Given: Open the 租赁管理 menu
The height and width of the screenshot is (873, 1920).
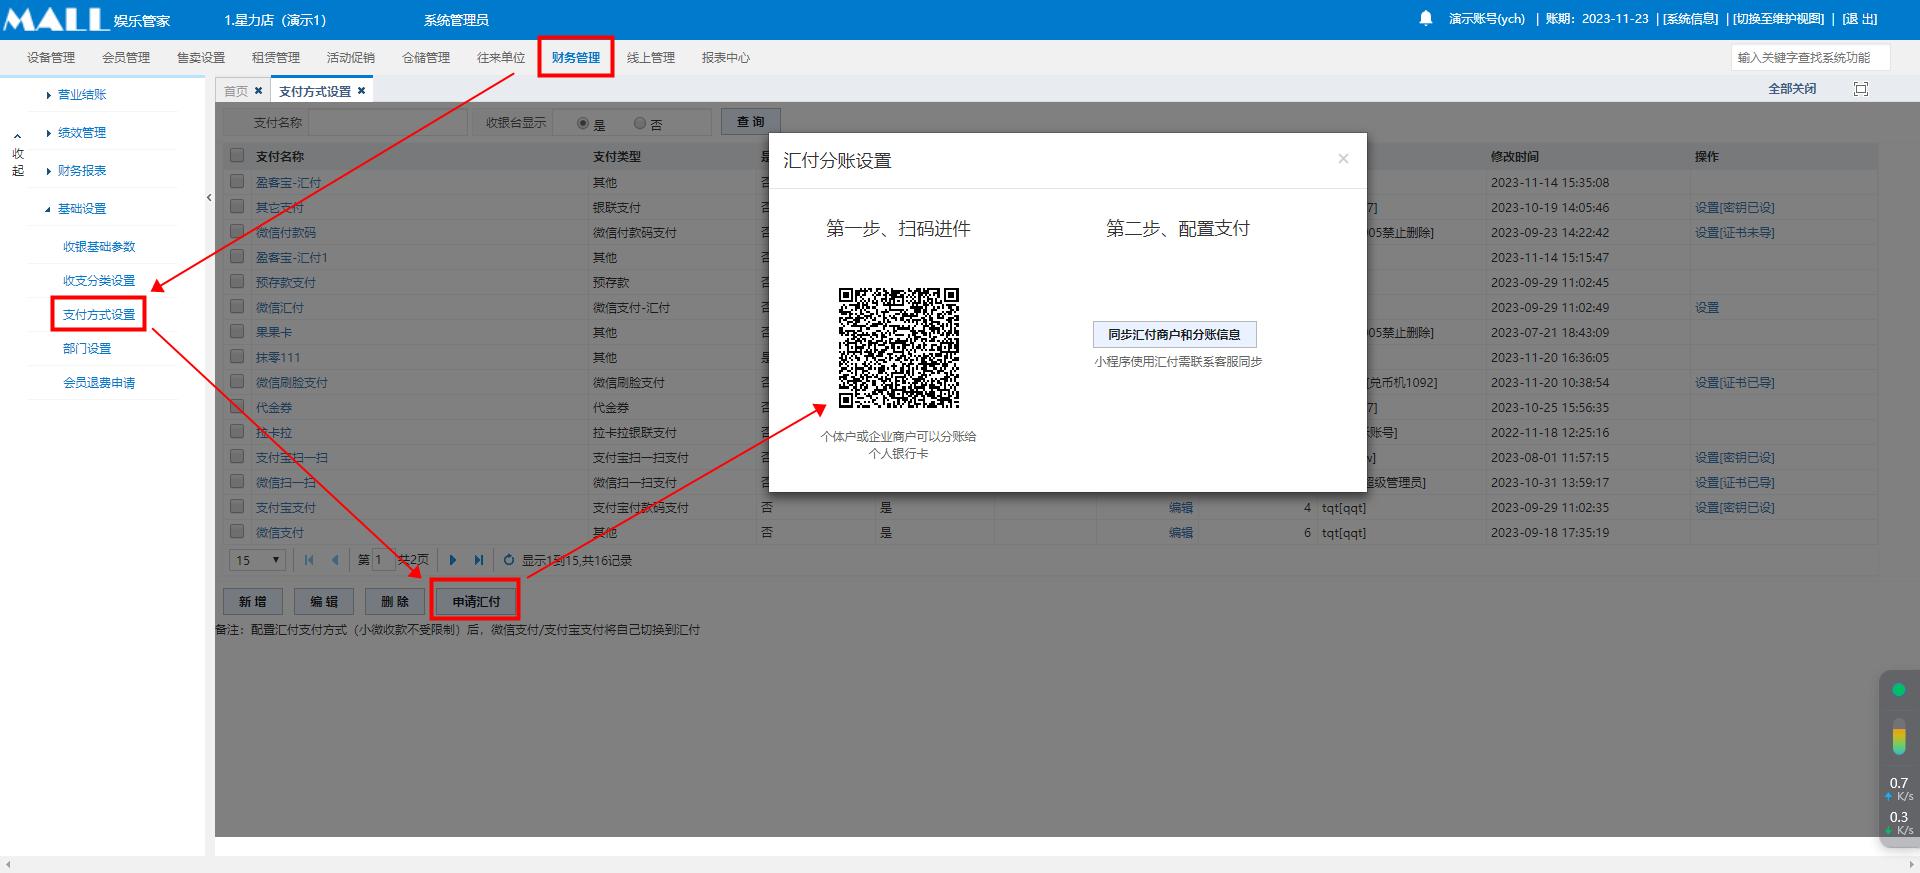Looking at the screenshot, I should pos(276,58).
